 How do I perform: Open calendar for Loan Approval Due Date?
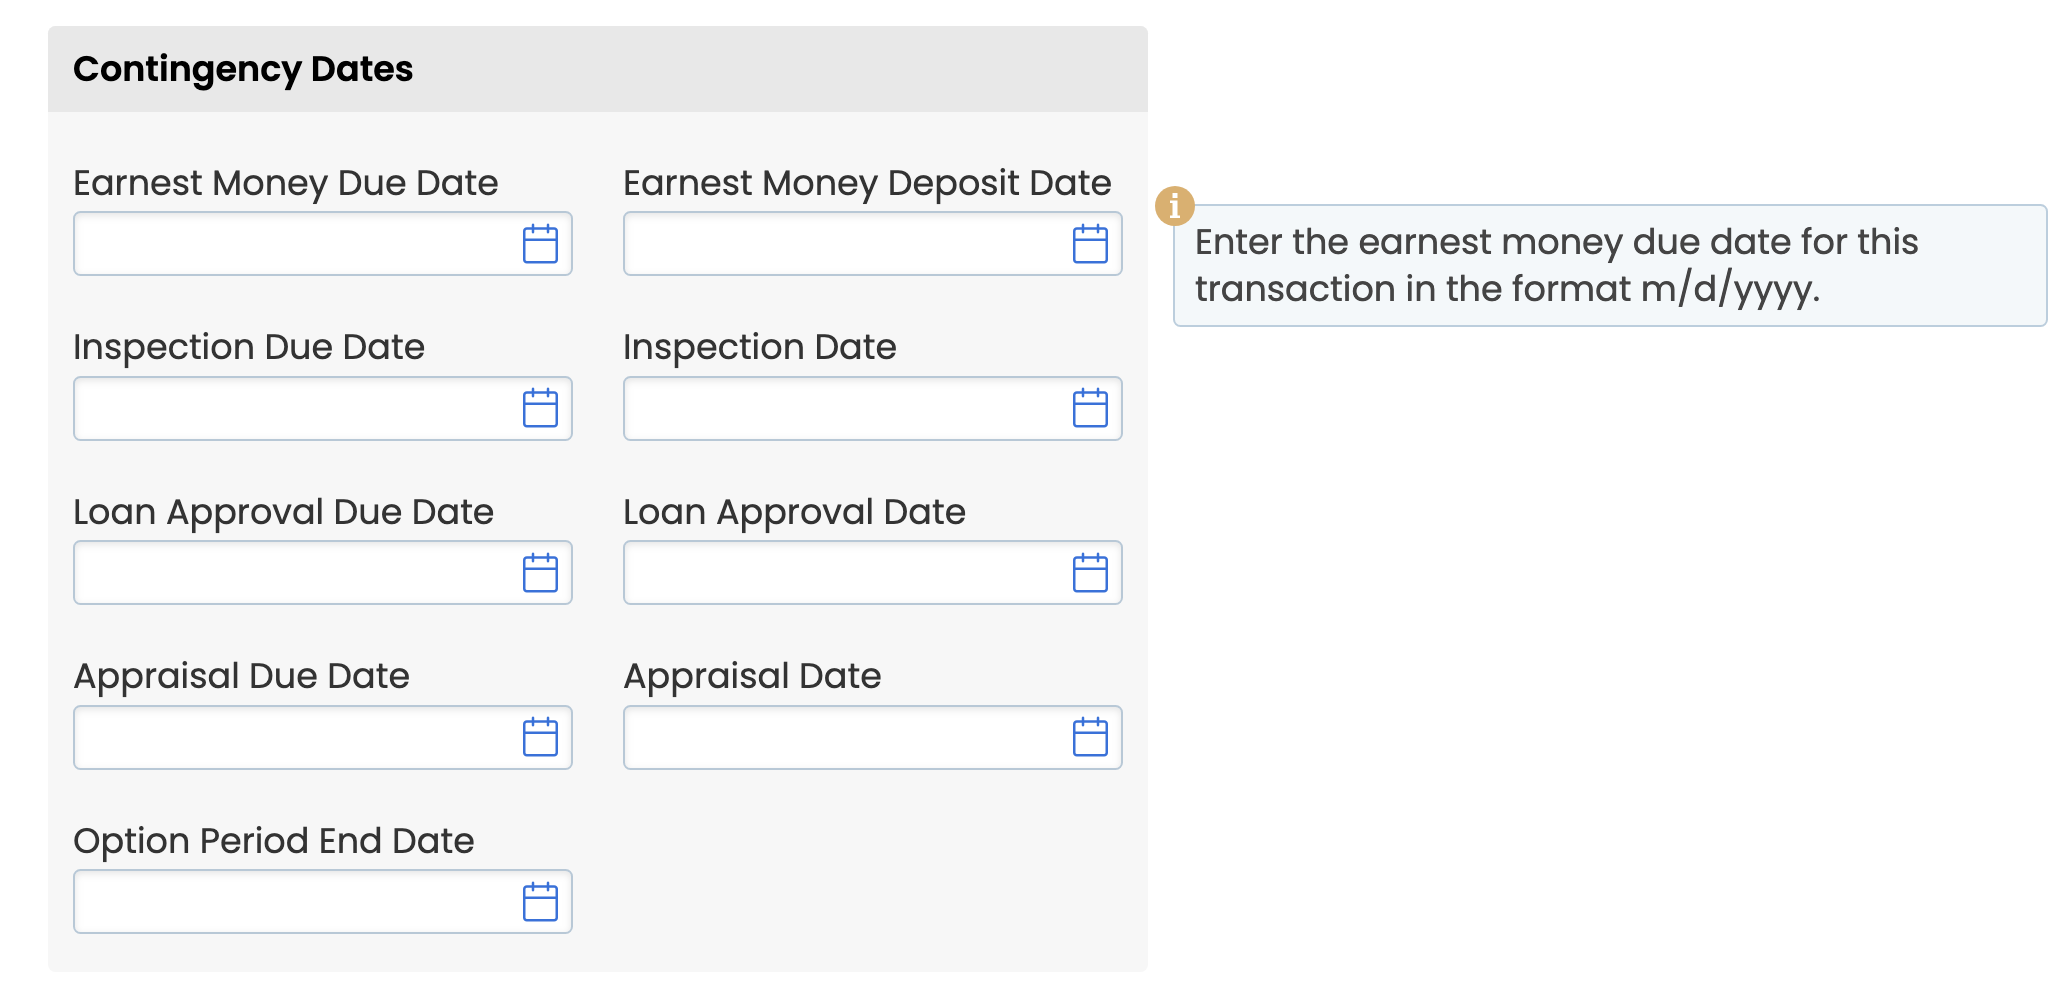tap(540, 573)
